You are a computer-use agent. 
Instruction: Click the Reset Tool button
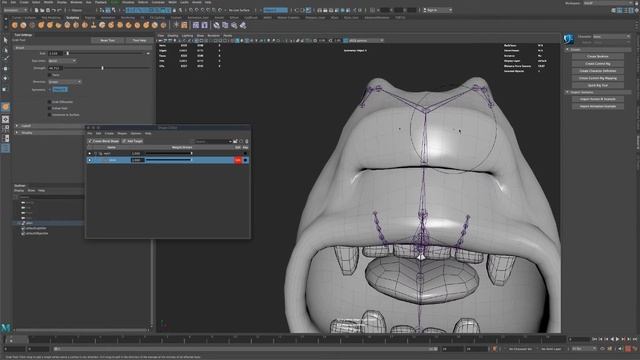[107, 40]
